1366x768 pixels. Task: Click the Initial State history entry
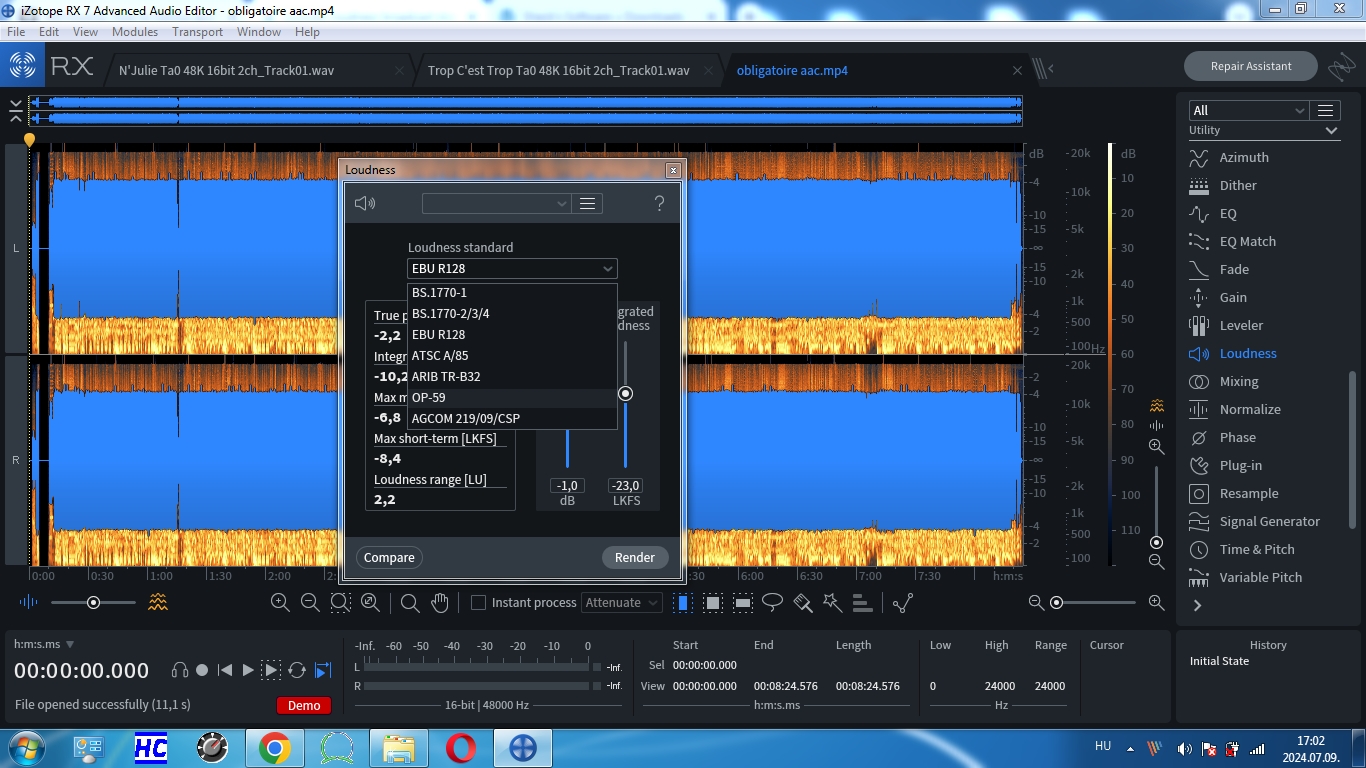(x=1219, y=661)
